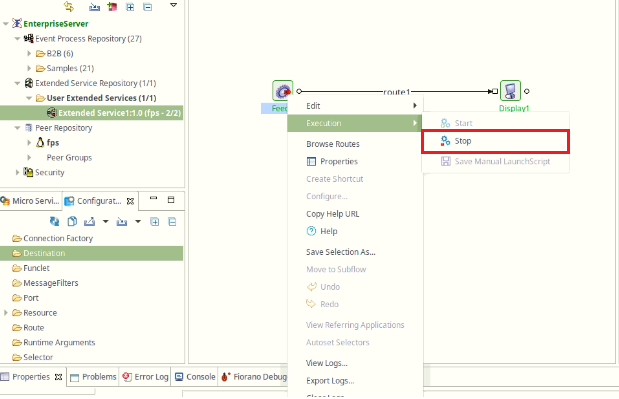
Task: Open Properties from the context menu
Action: tap(339, 161)
